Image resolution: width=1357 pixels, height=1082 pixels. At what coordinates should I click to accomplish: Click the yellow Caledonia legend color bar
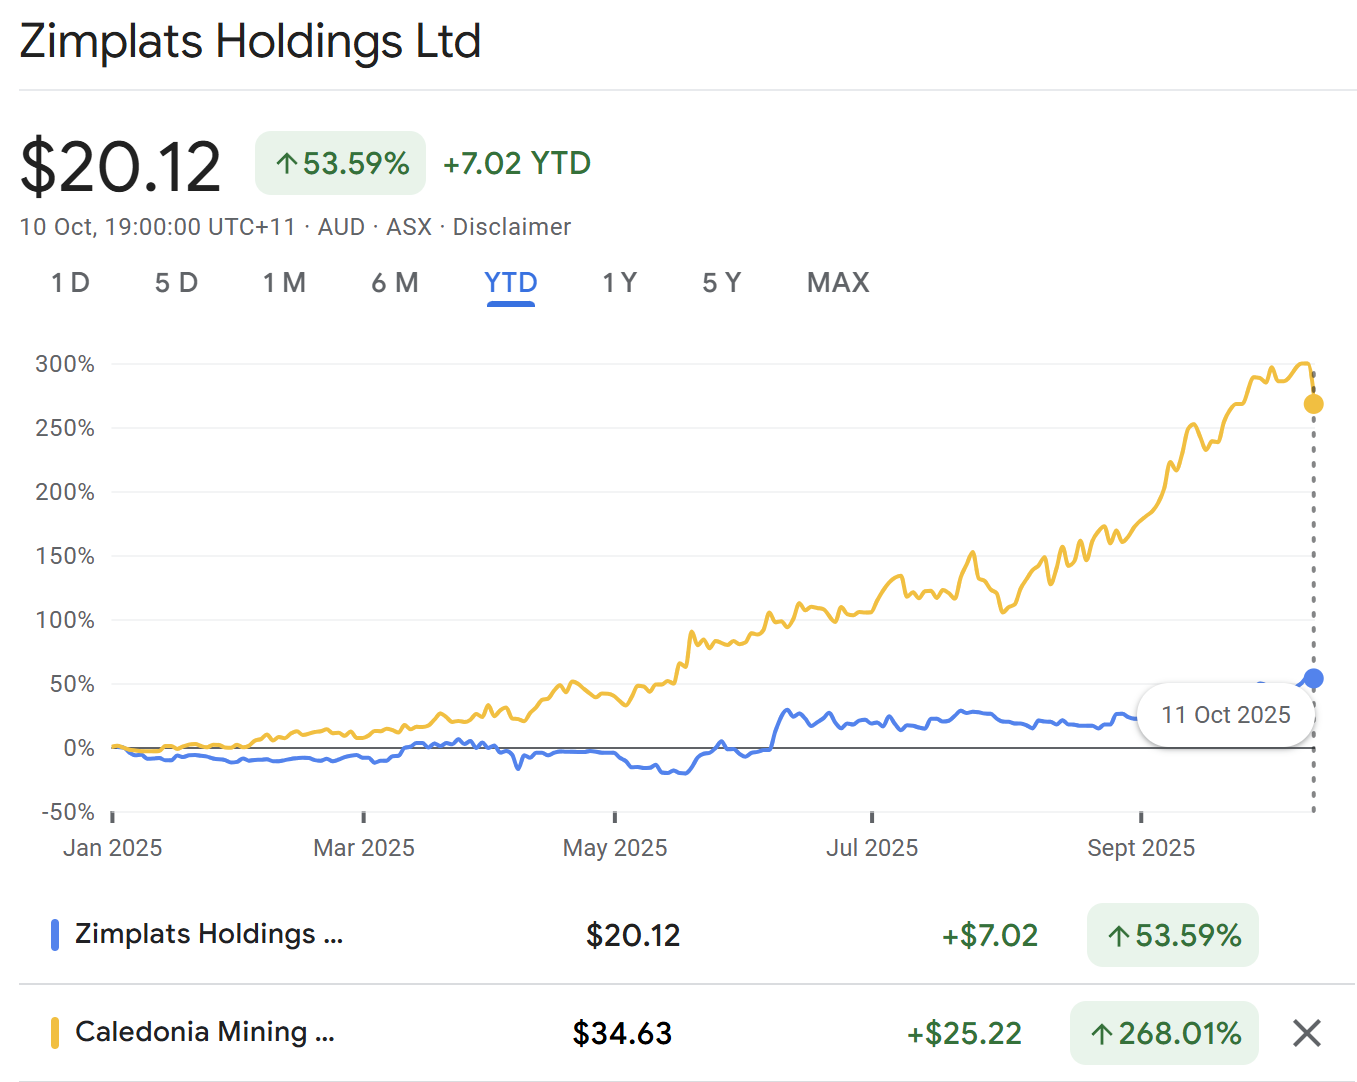55,1033
